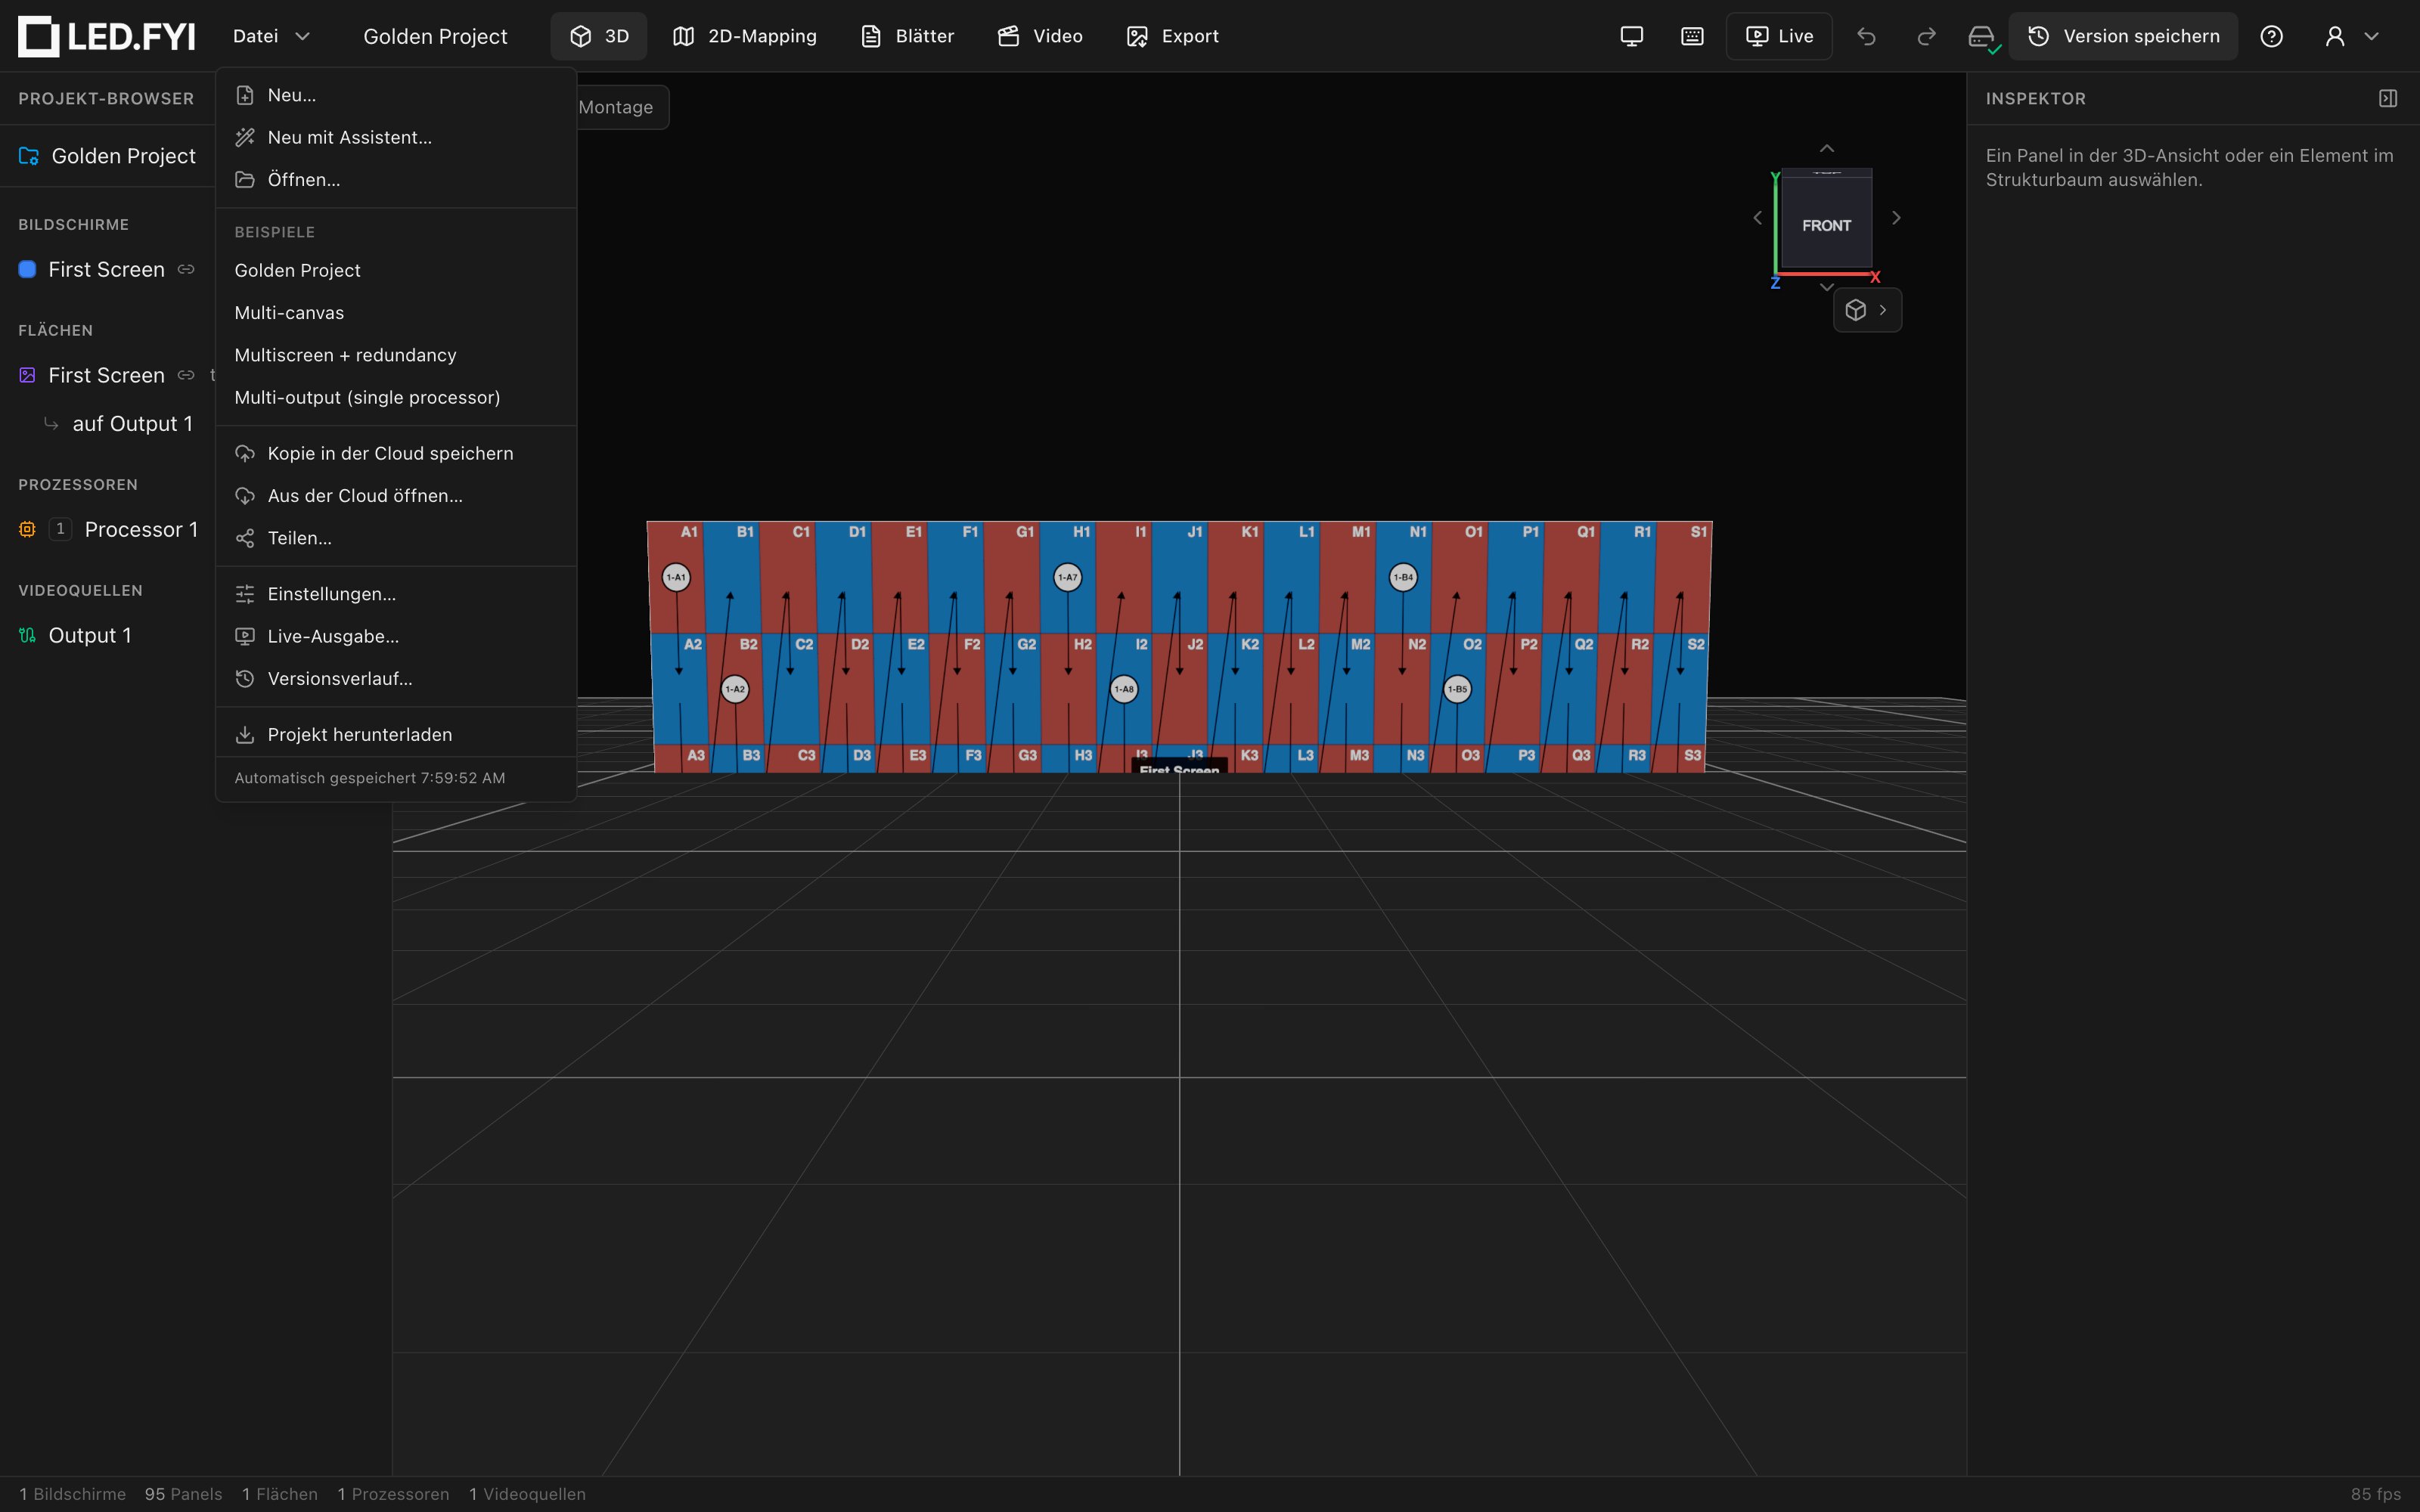Image resolution: width=2420 pixels, height=1512 pixels.
Task: Click 'Öffnen...' in the Datei menu
Action: click(x=396, y=180)
